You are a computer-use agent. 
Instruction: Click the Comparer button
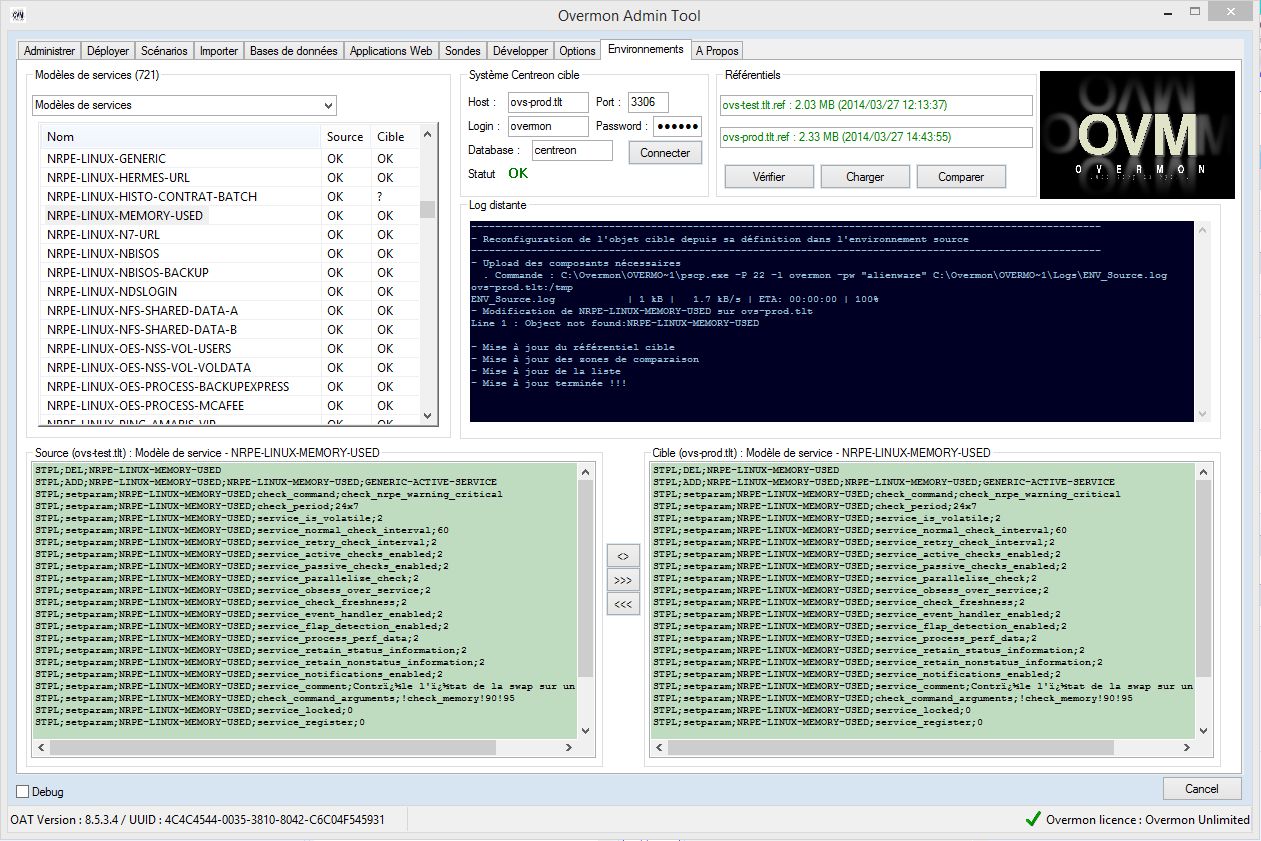pos(960,177)
